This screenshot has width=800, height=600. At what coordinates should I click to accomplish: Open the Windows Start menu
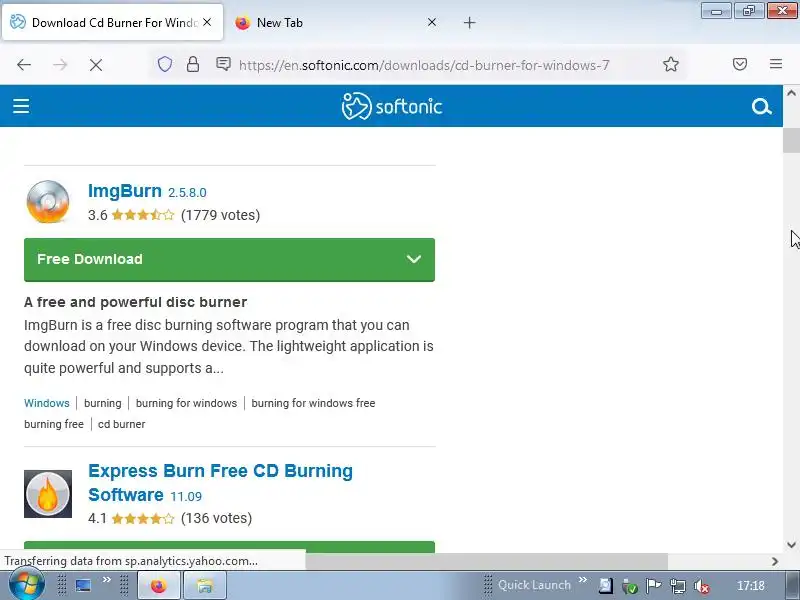point(27,585)
